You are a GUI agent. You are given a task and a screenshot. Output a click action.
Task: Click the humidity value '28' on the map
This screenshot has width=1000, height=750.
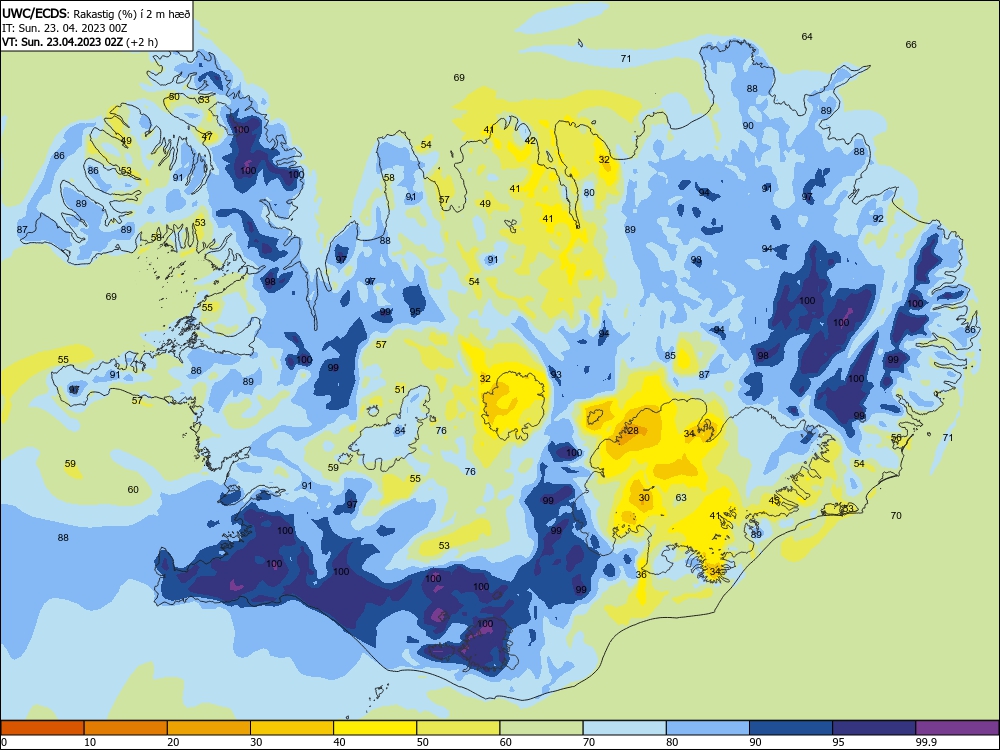633,430
